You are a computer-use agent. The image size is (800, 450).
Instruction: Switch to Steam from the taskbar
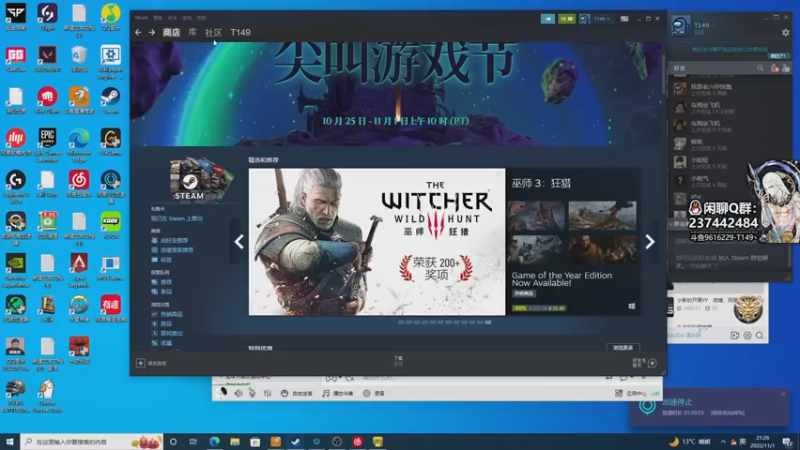295,442
